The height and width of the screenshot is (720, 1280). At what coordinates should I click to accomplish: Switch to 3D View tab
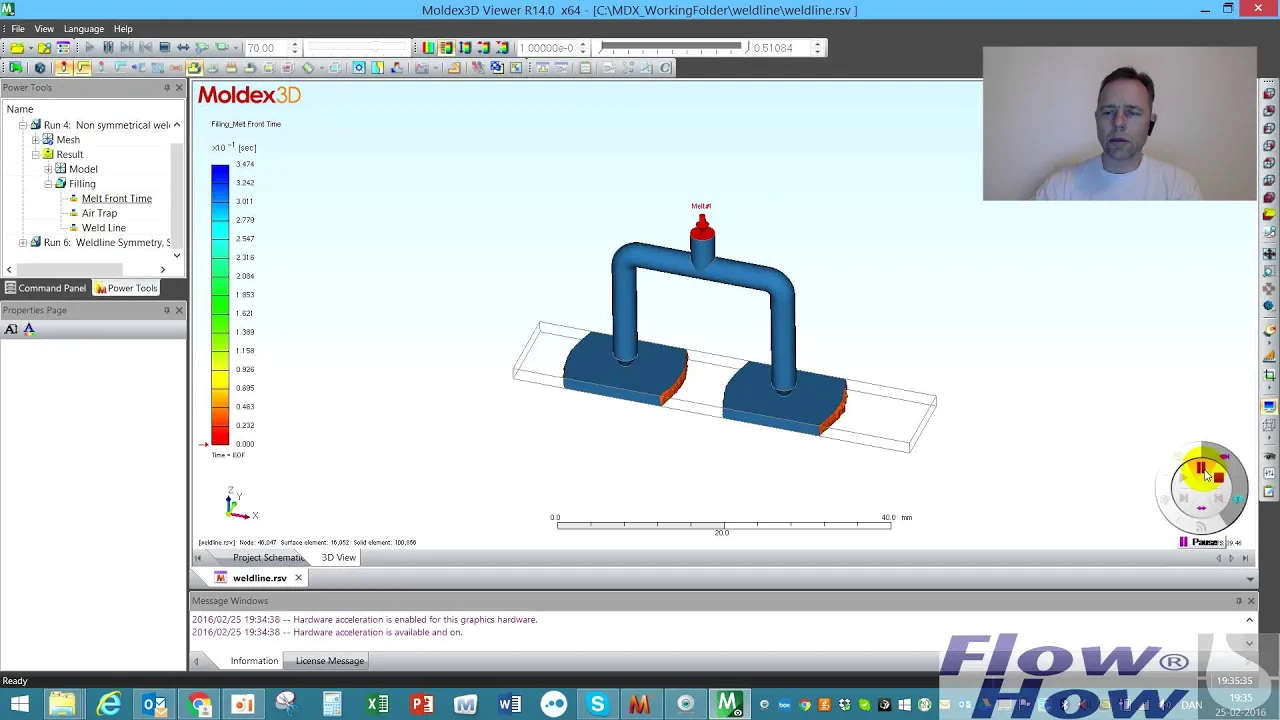[x=338, y=557]
